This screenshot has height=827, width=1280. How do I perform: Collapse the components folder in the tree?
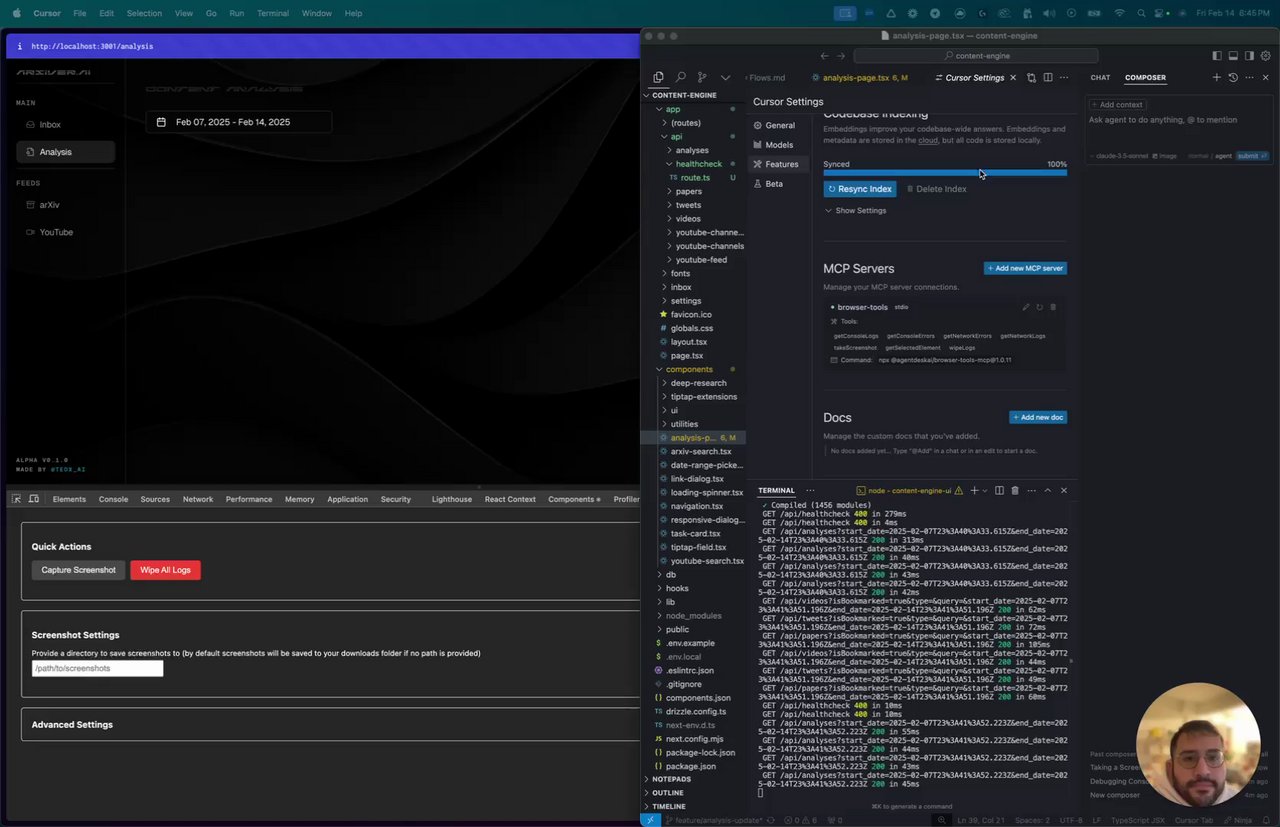(689, 369)
